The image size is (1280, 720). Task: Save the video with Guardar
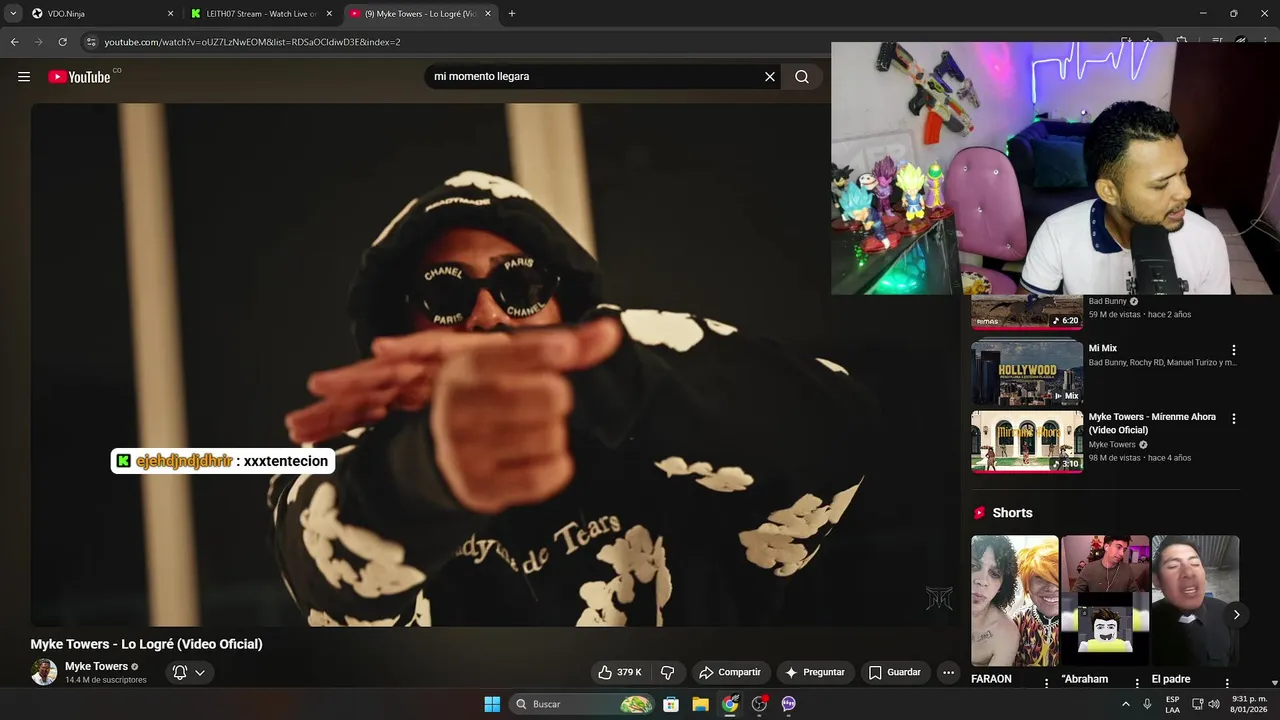(x=894, y=672)
